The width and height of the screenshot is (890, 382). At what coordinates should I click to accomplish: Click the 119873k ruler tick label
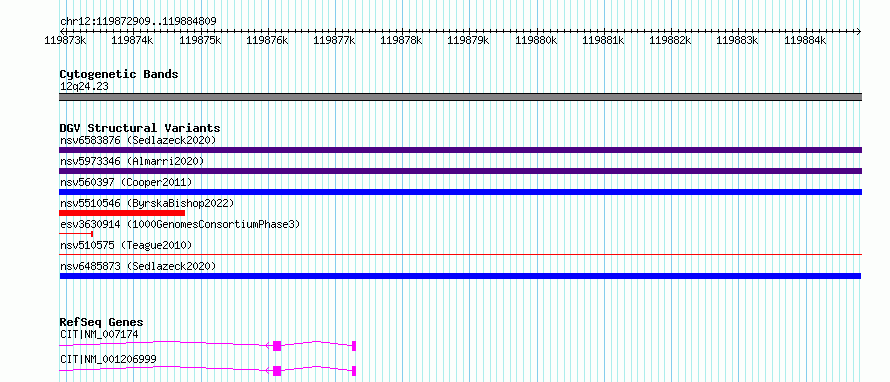point(65,40)
